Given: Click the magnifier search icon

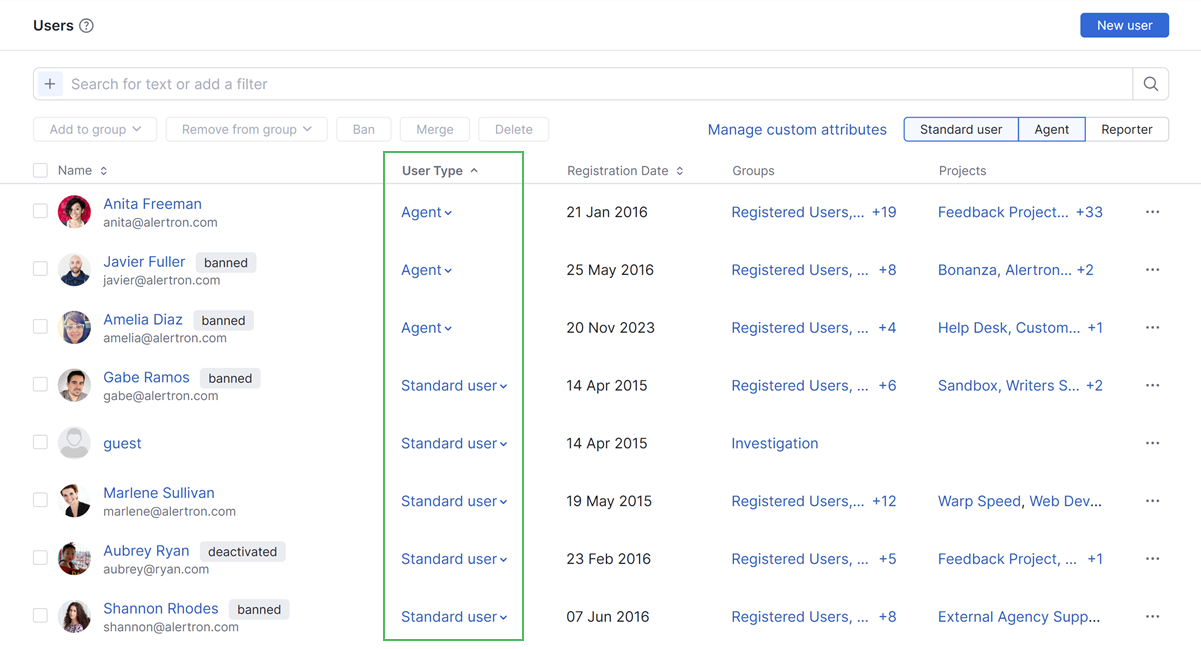Looking at the screenshot, I should (x=1150, y=84).
